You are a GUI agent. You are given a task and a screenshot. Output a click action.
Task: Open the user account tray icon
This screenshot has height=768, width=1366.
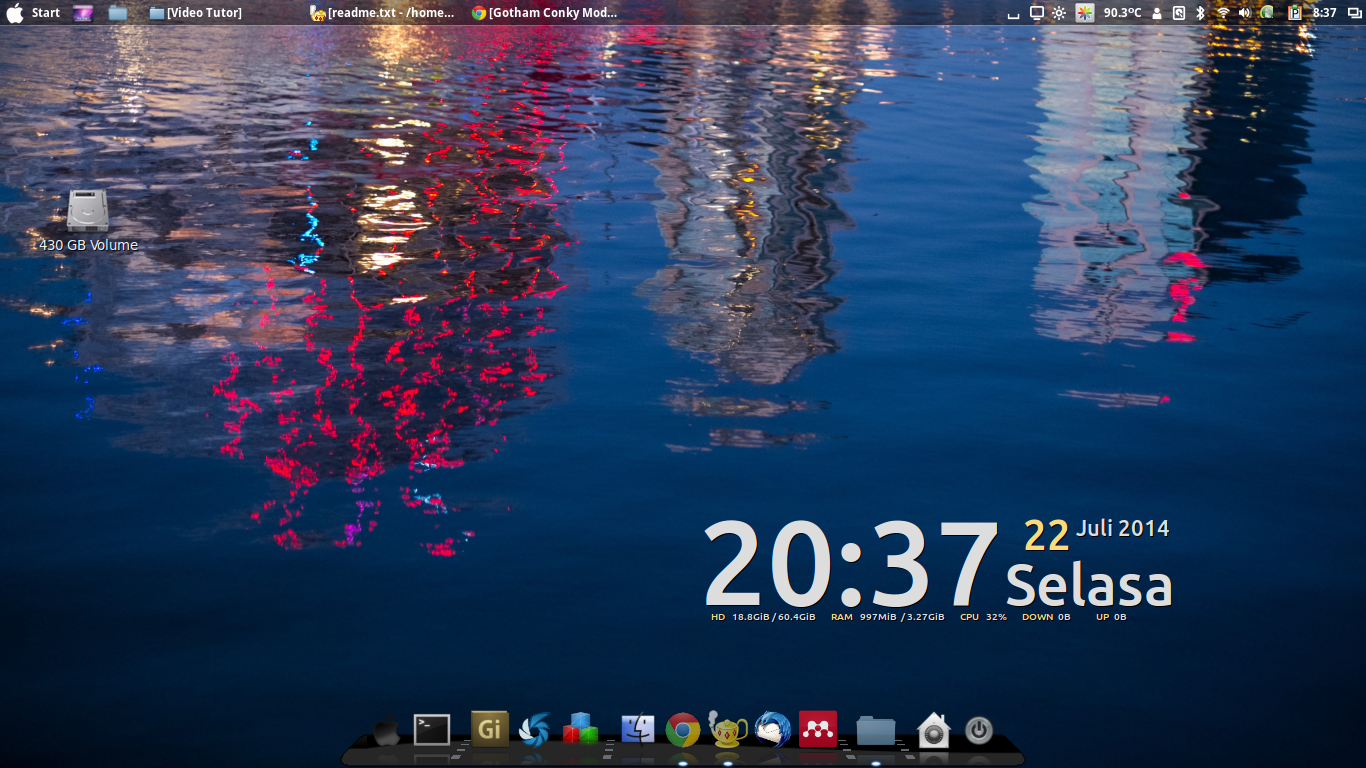1157,14
